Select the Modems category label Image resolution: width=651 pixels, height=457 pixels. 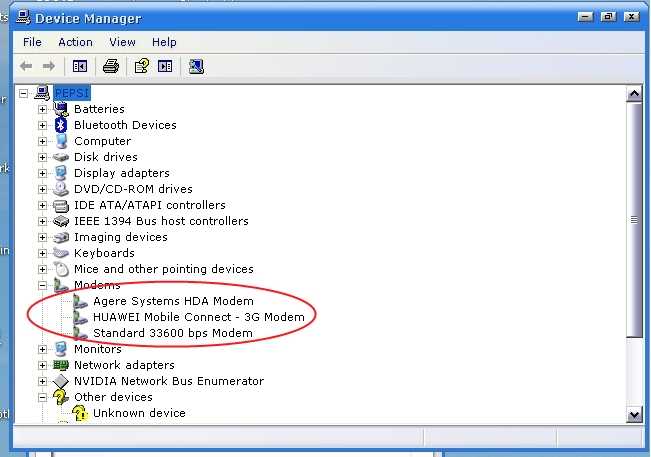[x=97, y=285]
